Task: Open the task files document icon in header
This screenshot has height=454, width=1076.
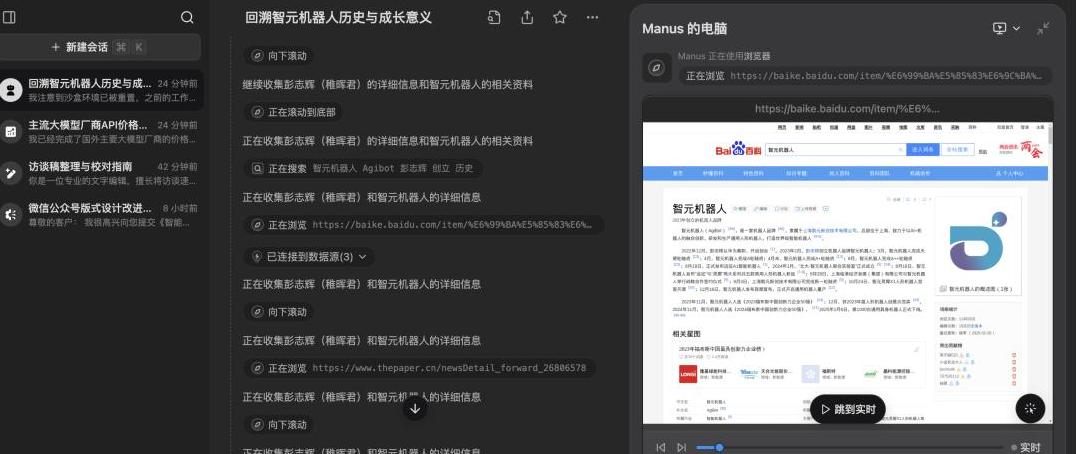Action: point(494,18)
